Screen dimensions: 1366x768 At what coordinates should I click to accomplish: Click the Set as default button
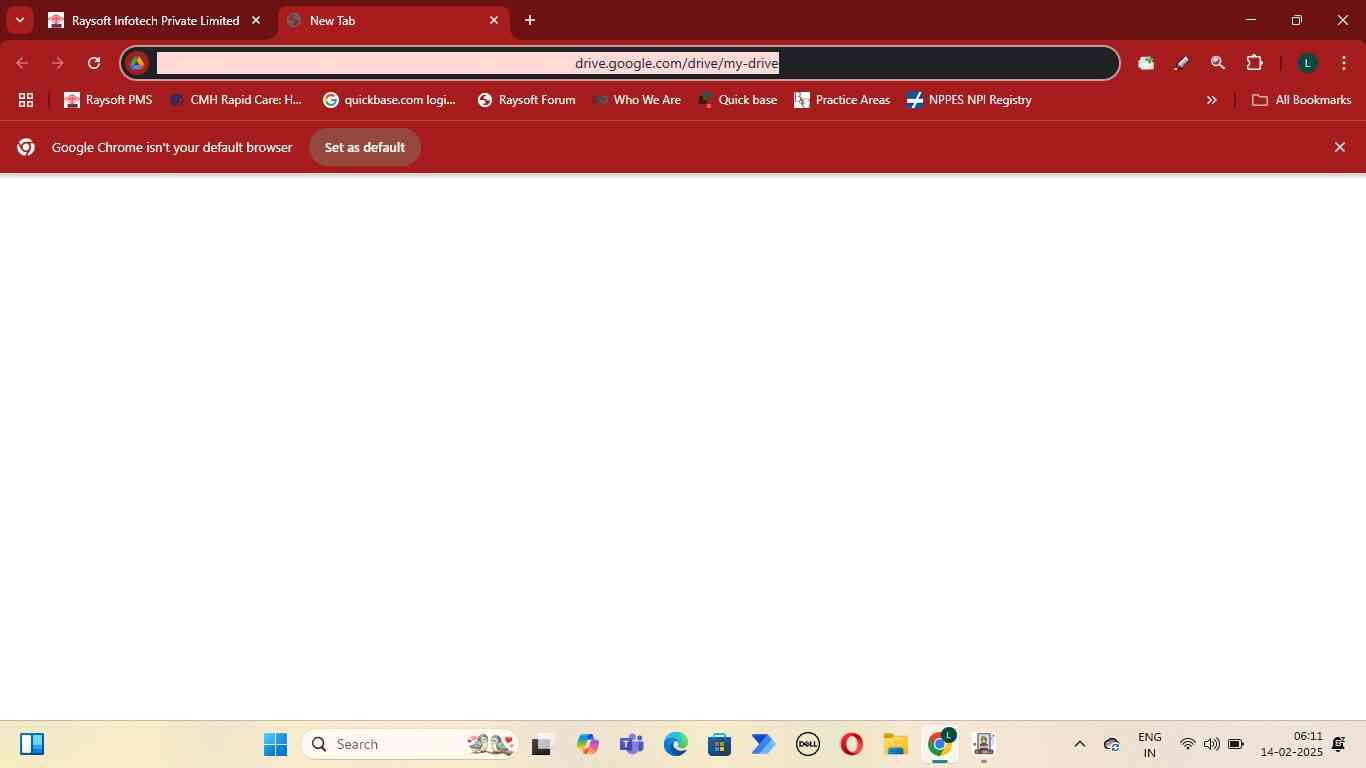[x=364, y=147]
